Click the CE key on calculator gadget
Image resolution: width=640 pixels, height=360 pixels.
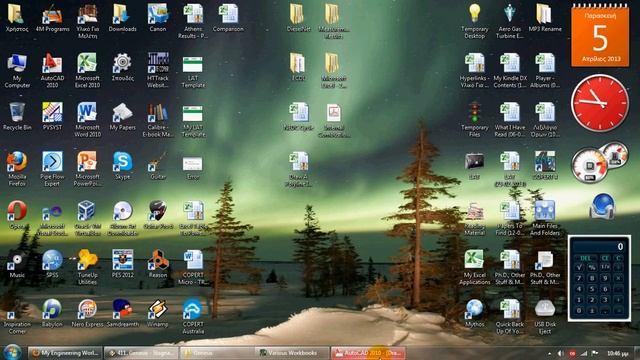pos(605,258)
